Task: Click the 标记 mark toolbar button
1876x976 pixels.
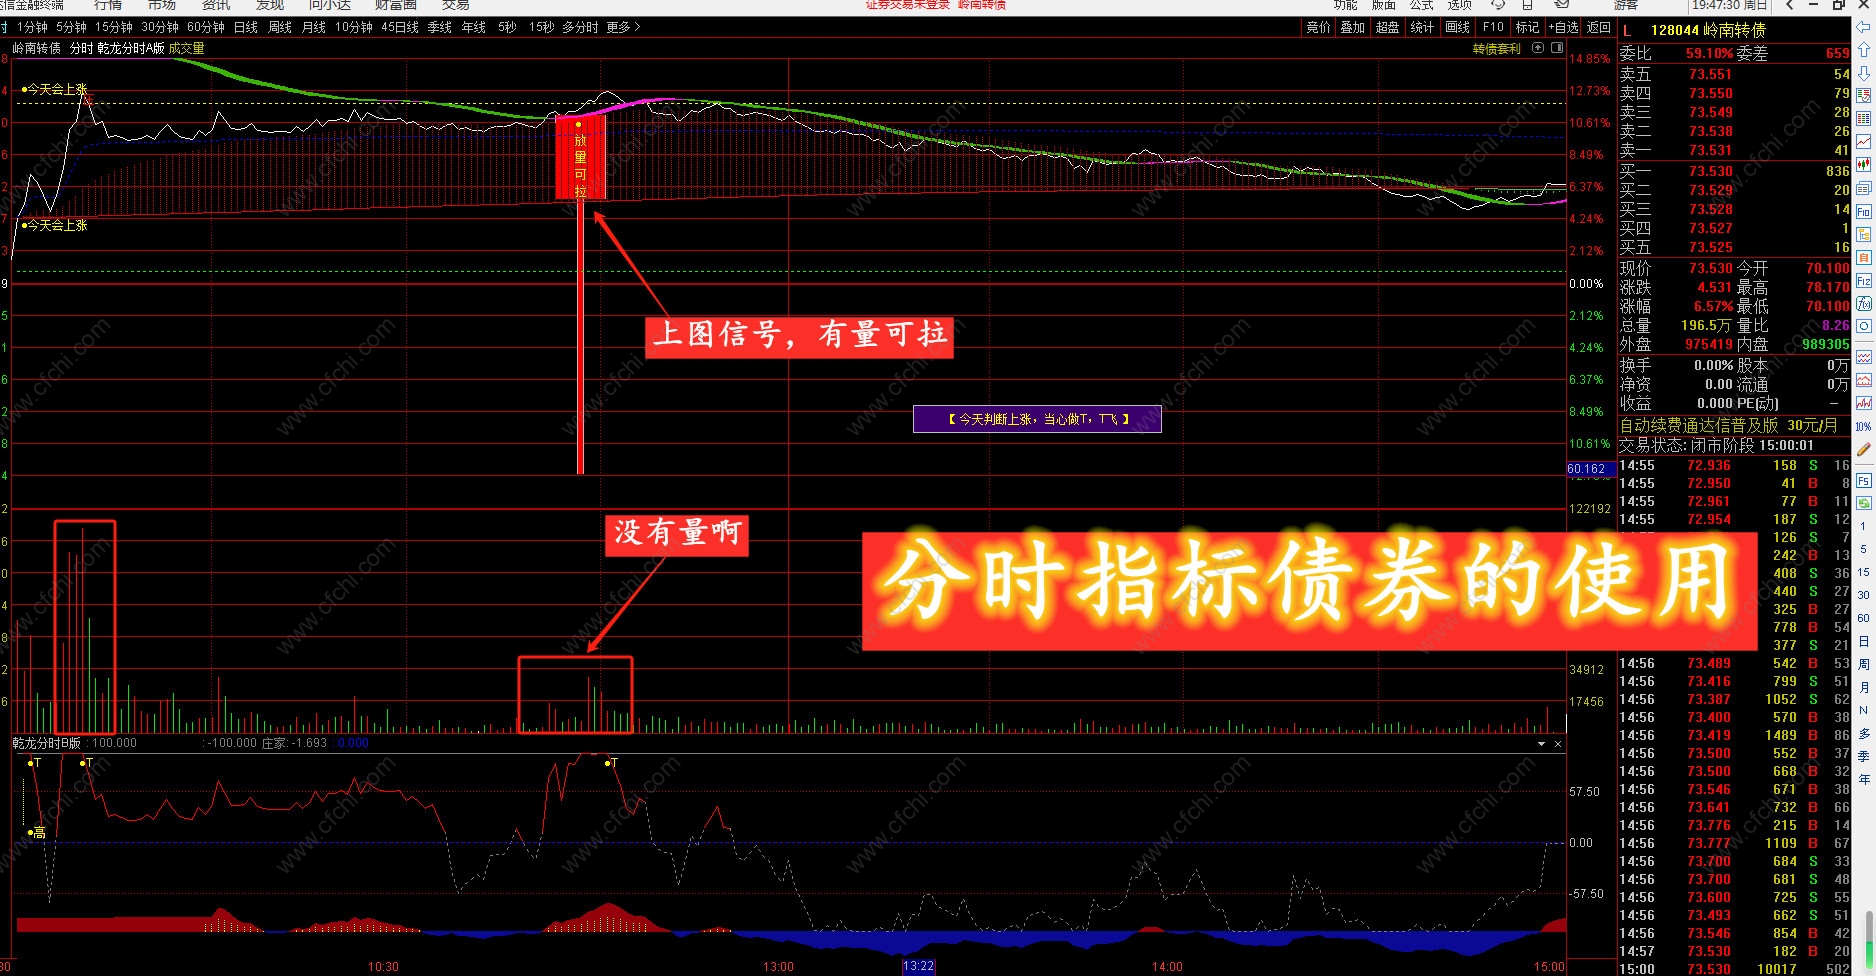Action: (1527, 27)
